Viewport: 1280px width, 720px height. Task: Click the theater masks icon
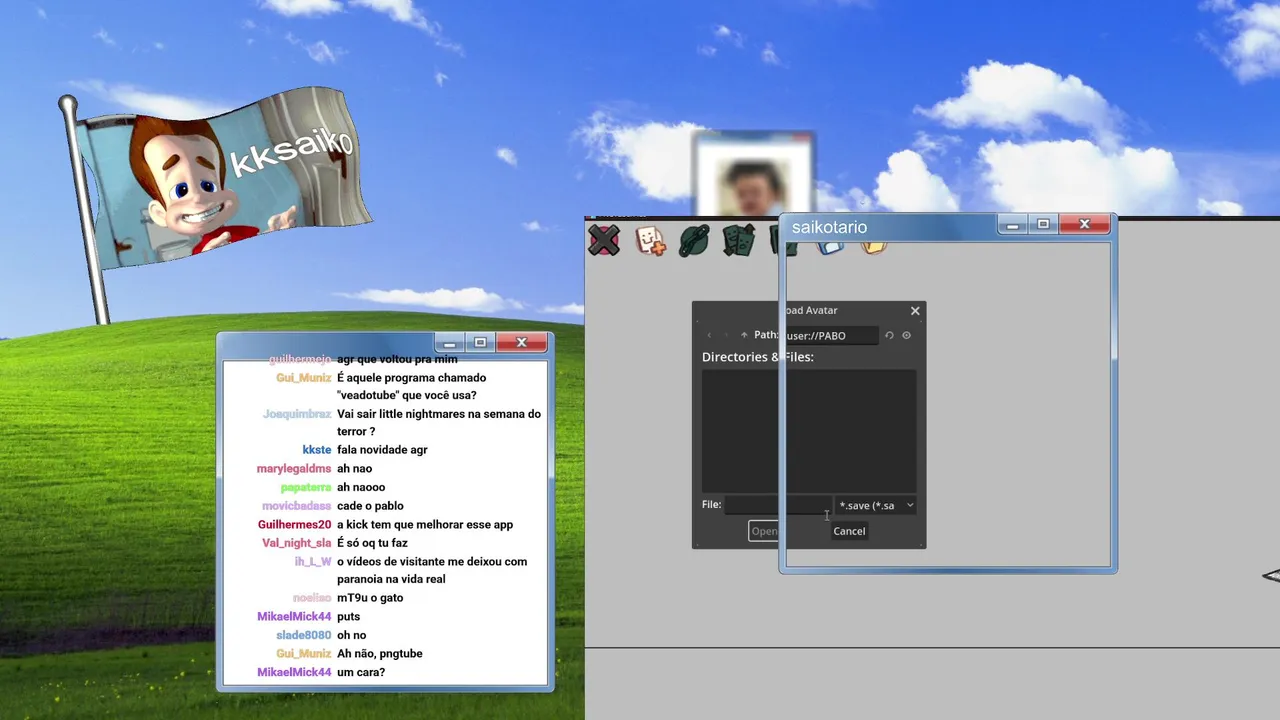click(x=738, y=240)
